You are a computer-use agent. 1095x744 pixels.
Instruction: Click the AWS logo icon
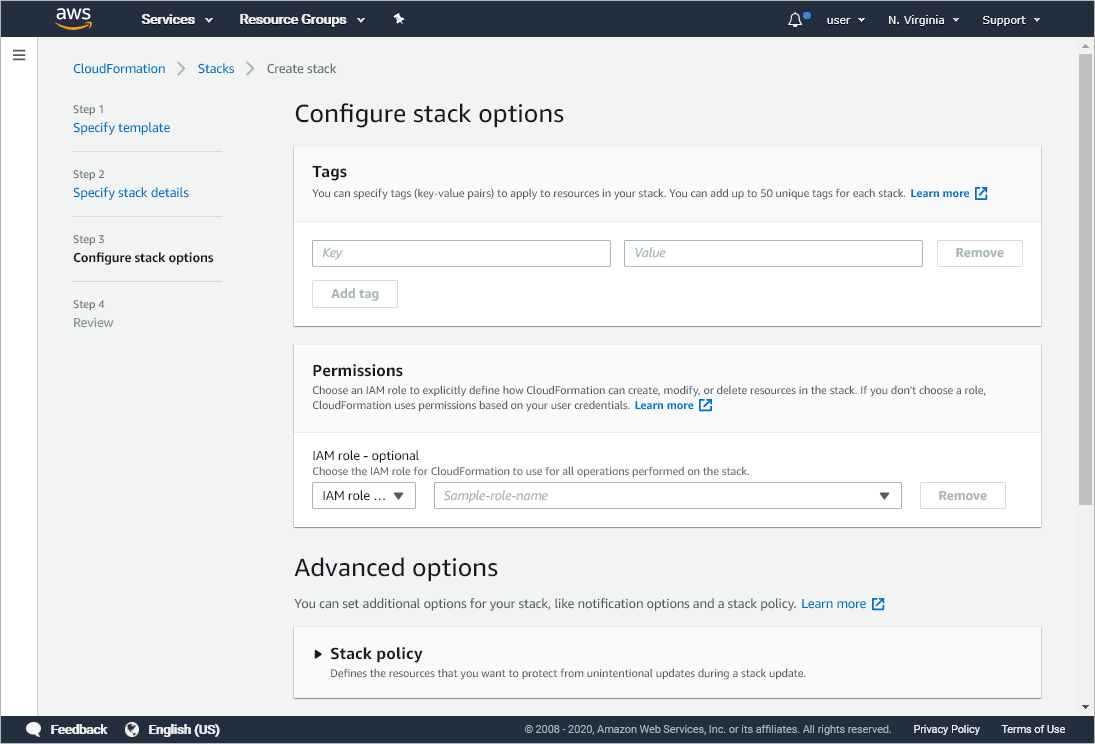click(x=74, y=19)
